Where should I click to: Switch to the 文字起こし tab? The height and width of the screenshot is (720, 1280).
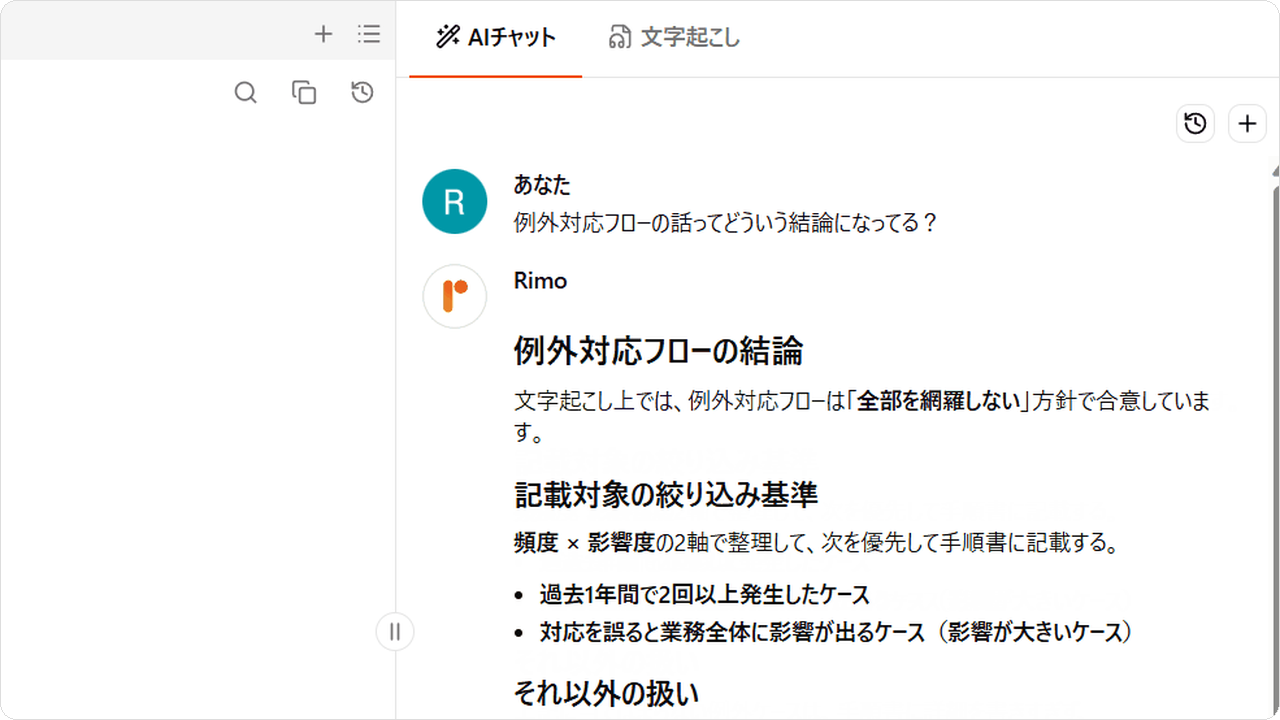675,38
